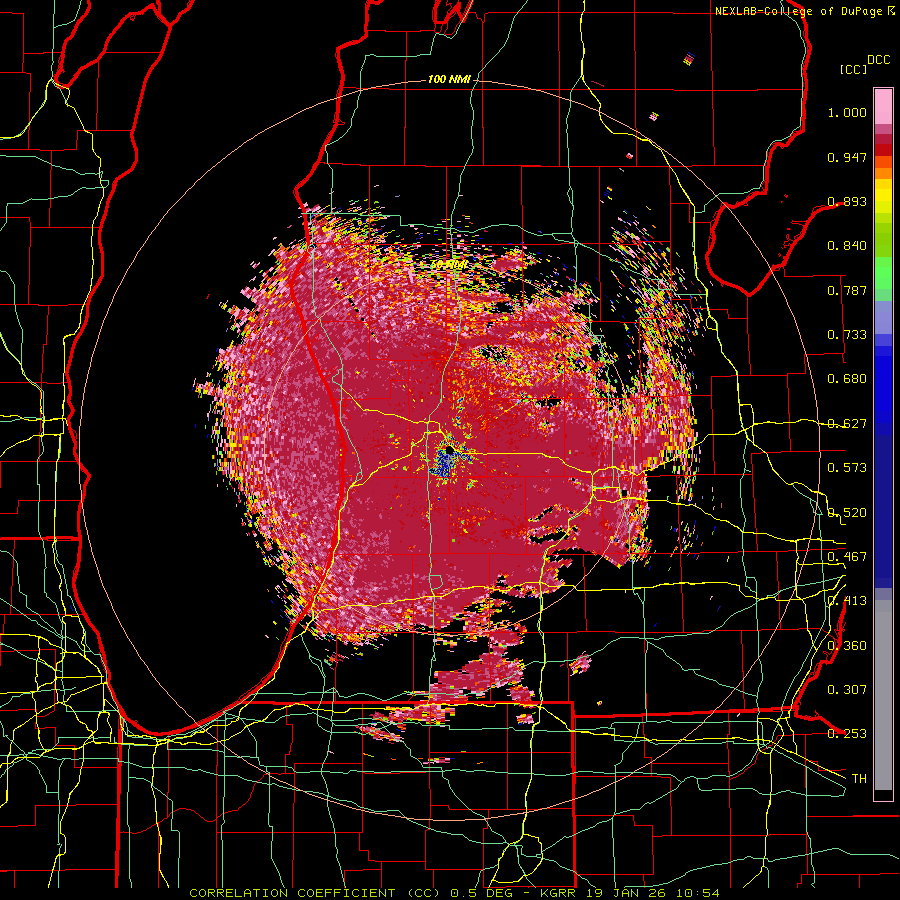Viewport: 900px width, 900px height.
Task: Select the 0.573 legend value
Action: 847,468
